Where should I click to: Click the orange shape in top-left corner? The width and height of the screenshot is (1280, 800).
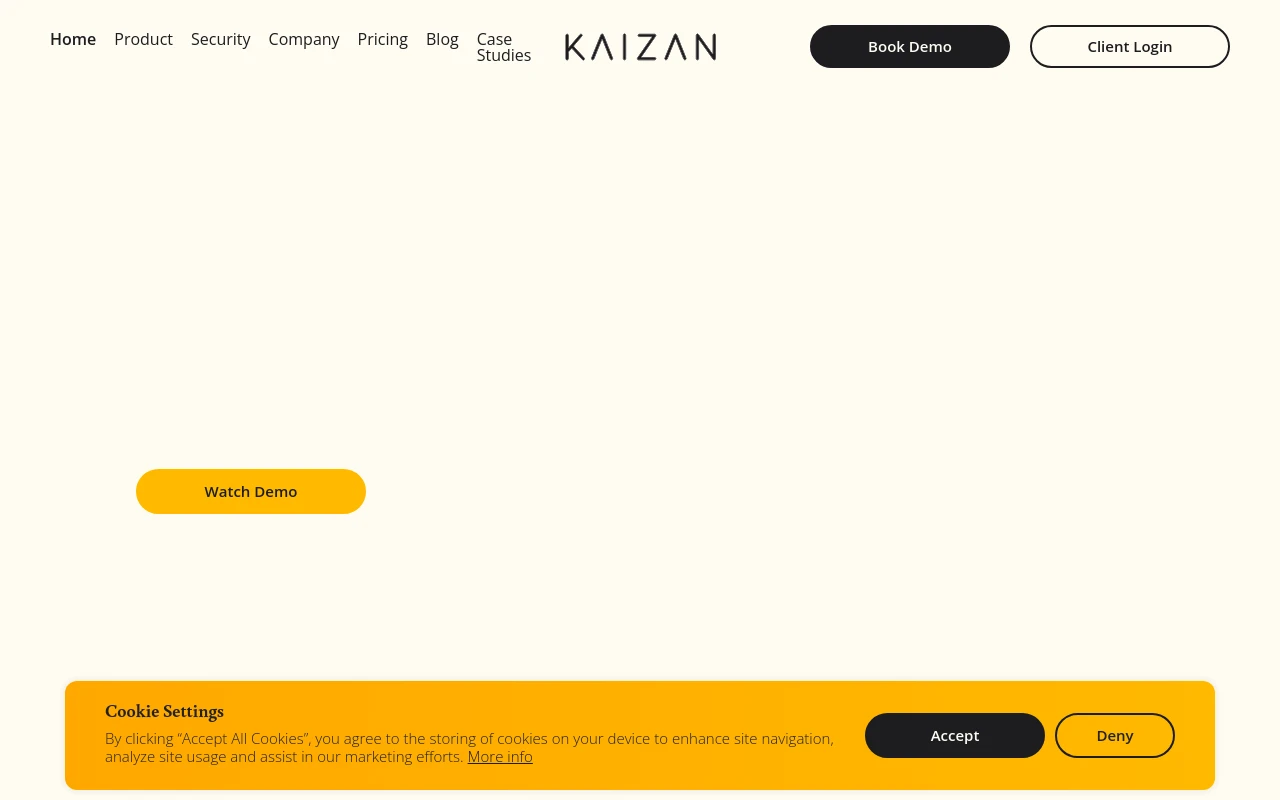pos(7,5)
